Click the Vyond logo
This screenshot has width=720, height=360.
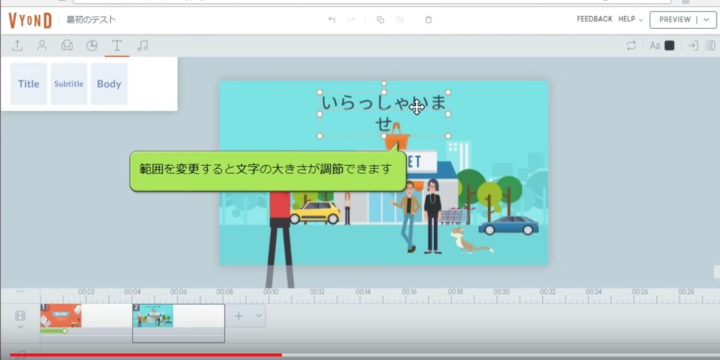tap(30, 20)
